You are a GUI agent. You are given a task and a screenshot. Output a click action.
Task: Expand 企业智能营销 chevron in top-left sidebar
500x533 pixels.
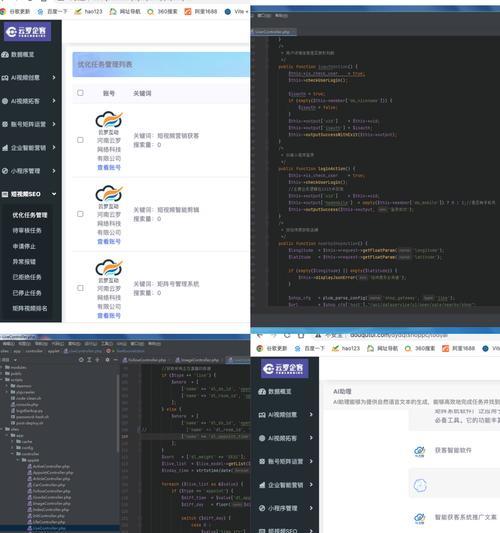click(54, 148)
